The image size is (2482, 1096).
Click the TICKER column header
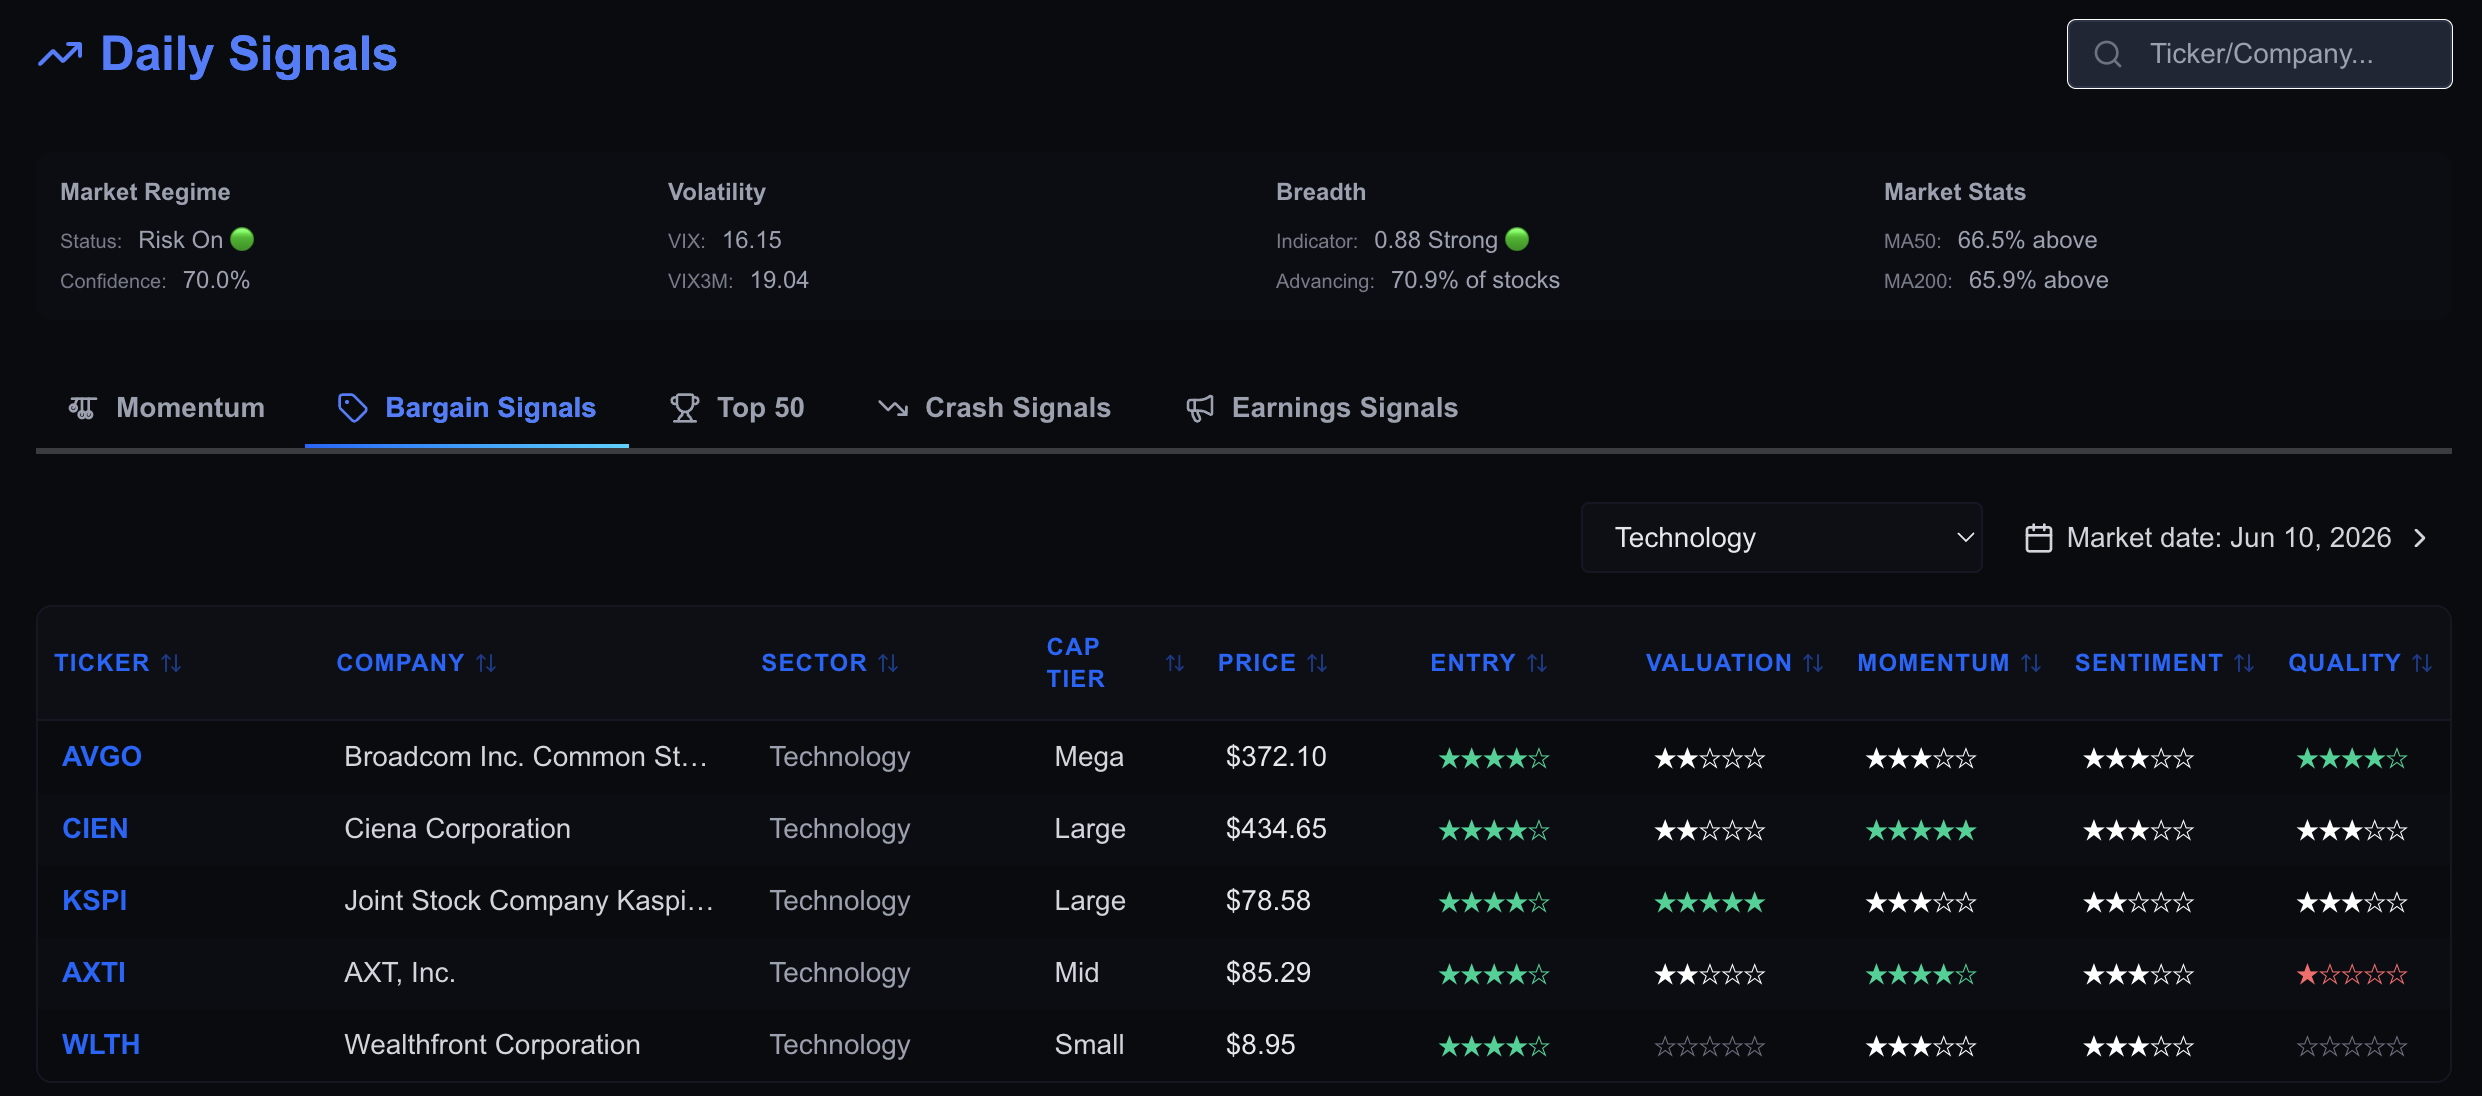(102, 663)
